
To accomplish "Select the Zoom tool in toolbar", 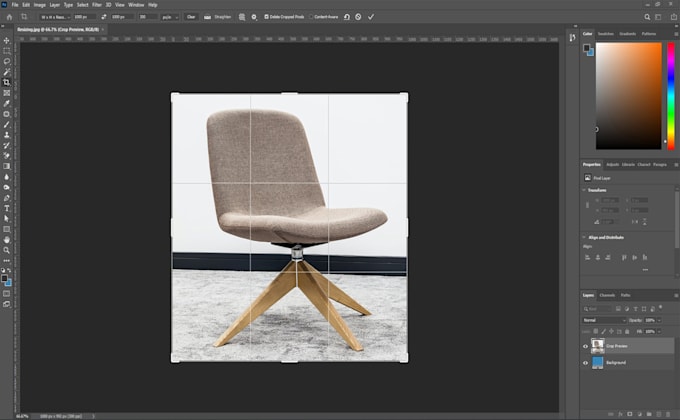I will tap(7, 250).
